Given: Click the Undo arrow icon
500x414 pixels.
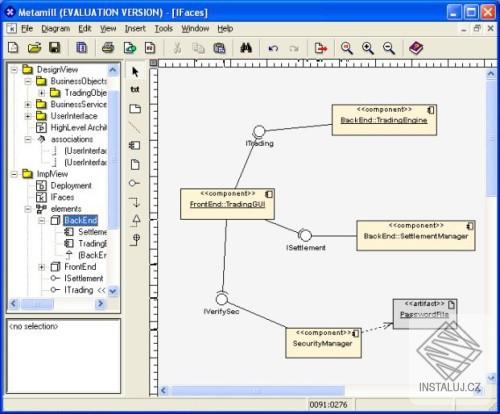Looking at the screenshot, I should [x=273, y=49].
